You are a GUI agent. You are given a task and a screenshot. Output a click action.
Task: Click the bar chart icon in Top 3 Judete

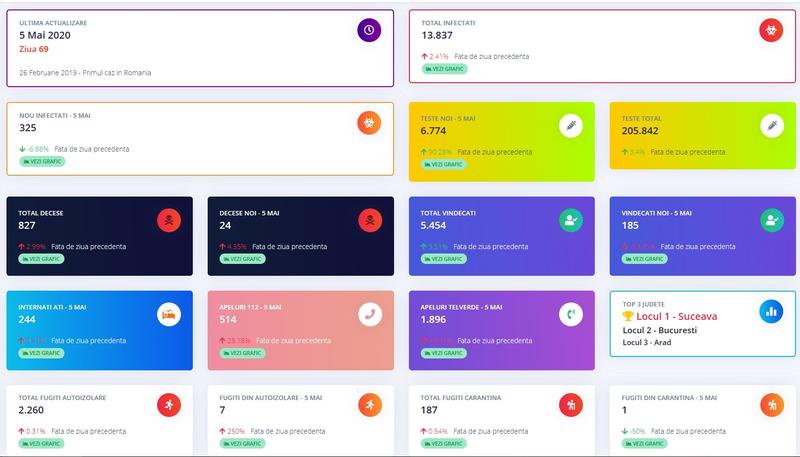click(x=771, y=311)
